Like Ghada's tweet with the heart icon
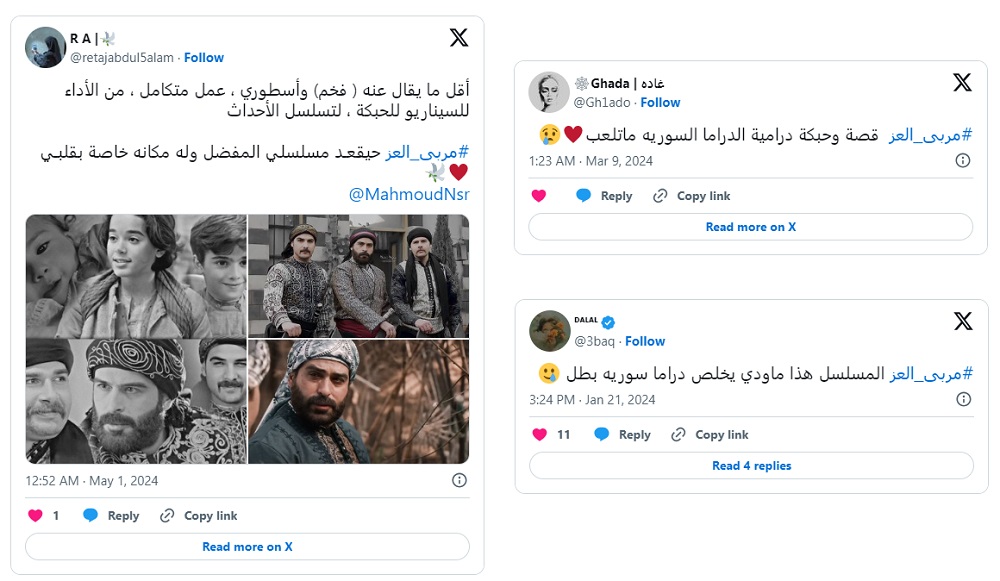 (539, 196)
